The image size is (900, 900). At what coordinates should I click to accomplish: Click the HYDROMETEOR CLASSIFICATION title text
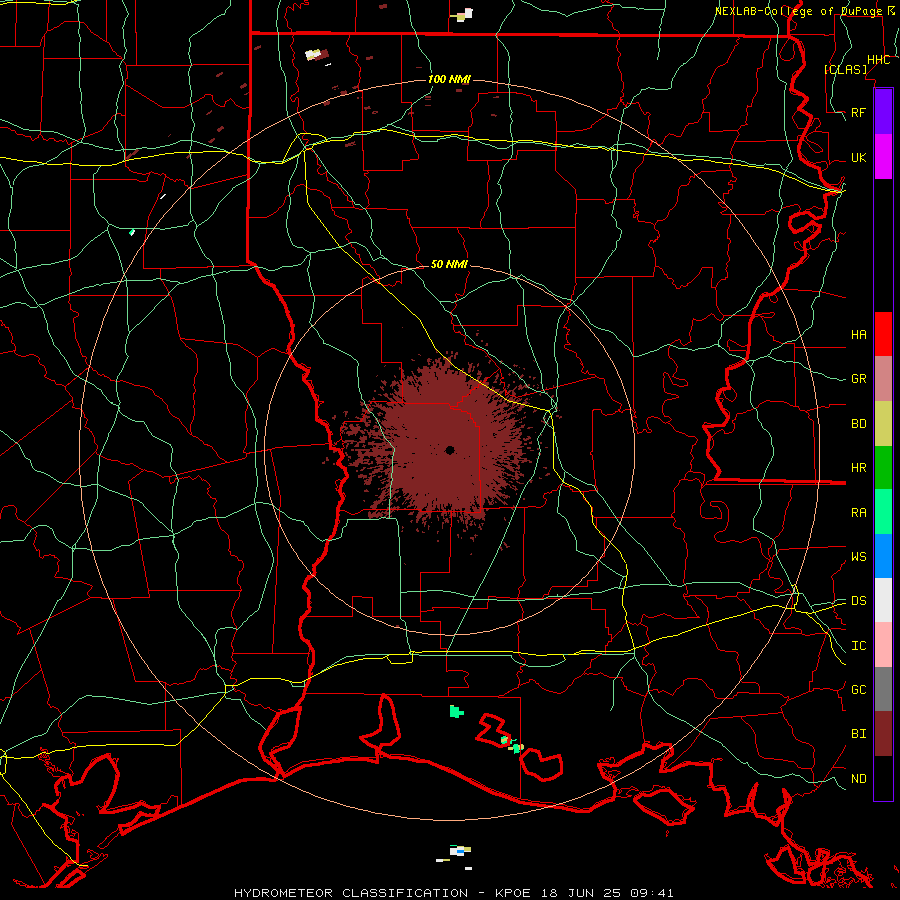coord(351,893)
